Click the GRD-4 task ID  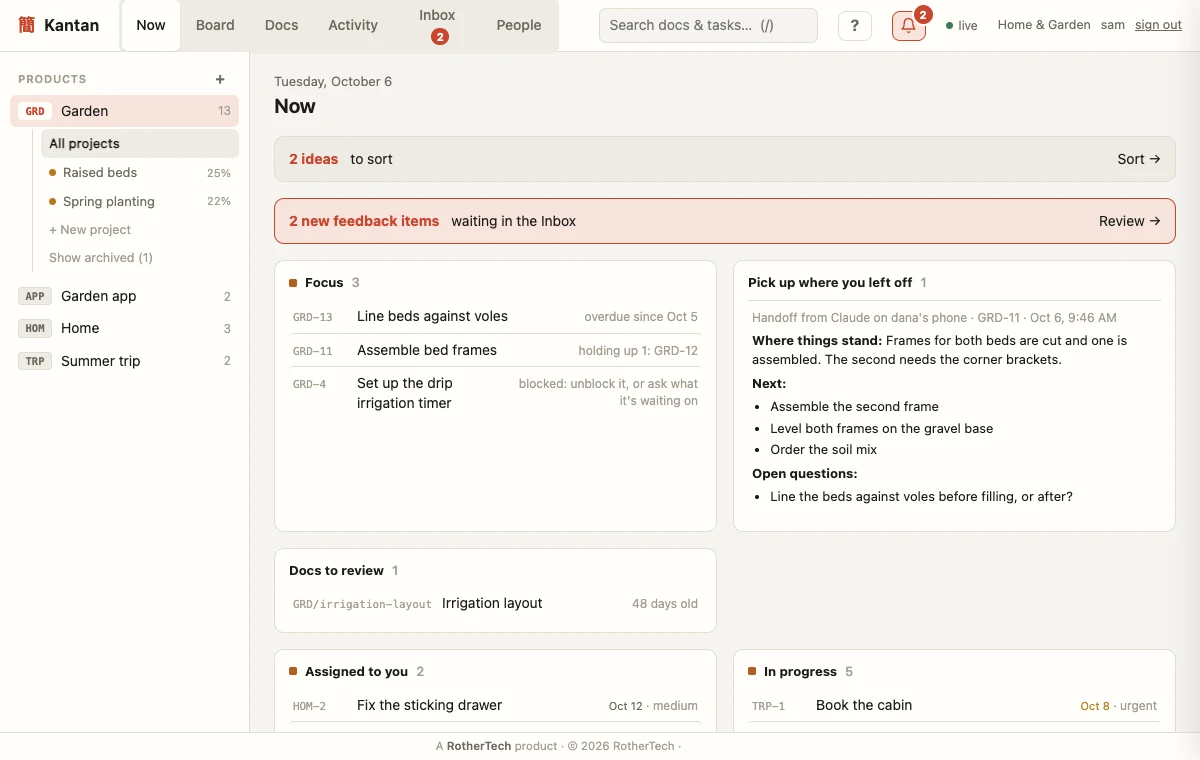310,384
